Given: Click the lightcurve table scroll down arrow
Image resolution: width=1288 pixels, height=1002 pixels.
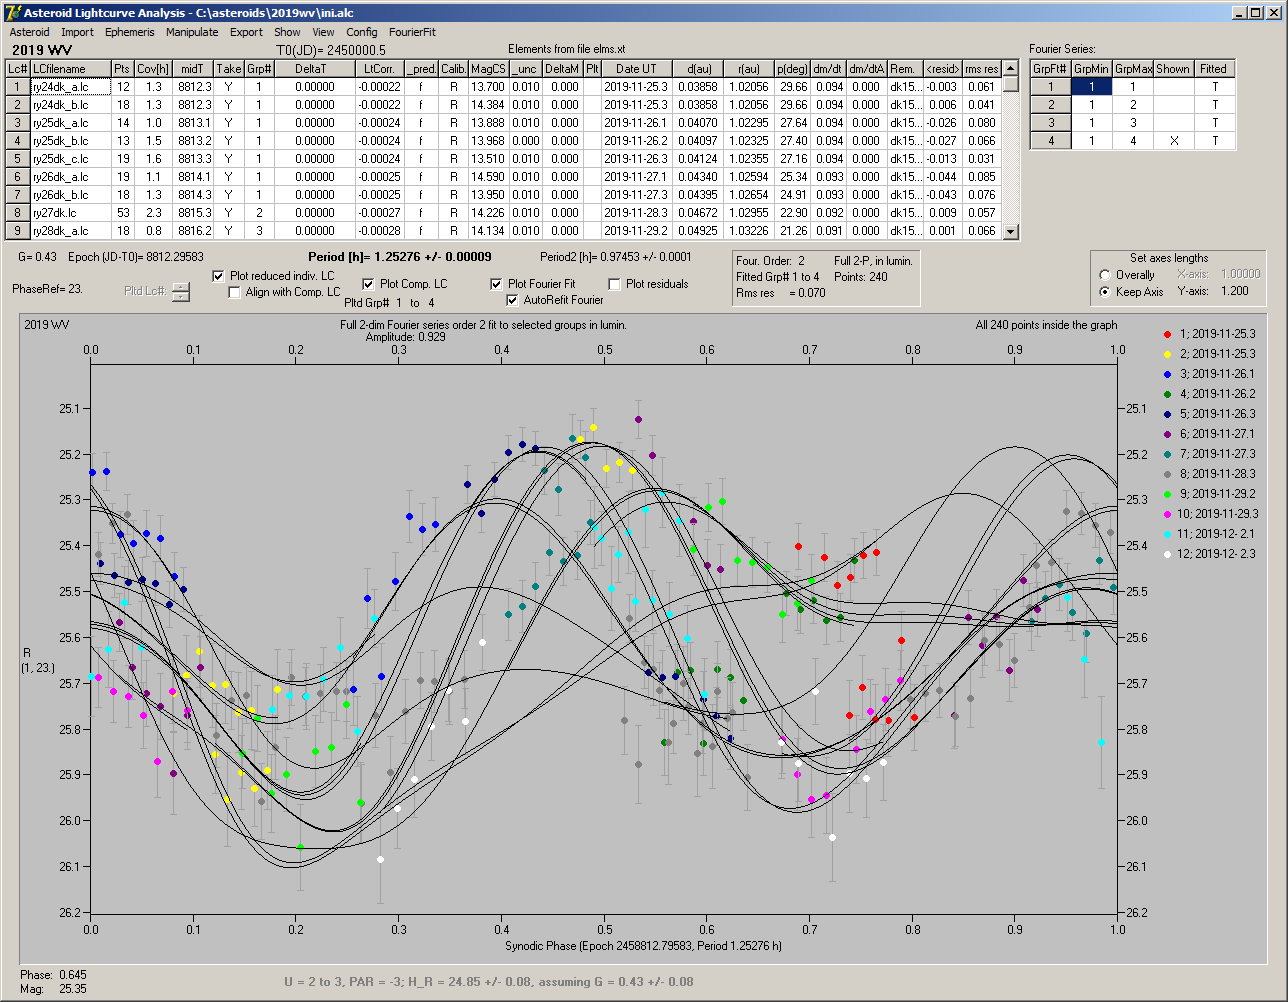Looking at the screenshot, I should (1011, 232).
